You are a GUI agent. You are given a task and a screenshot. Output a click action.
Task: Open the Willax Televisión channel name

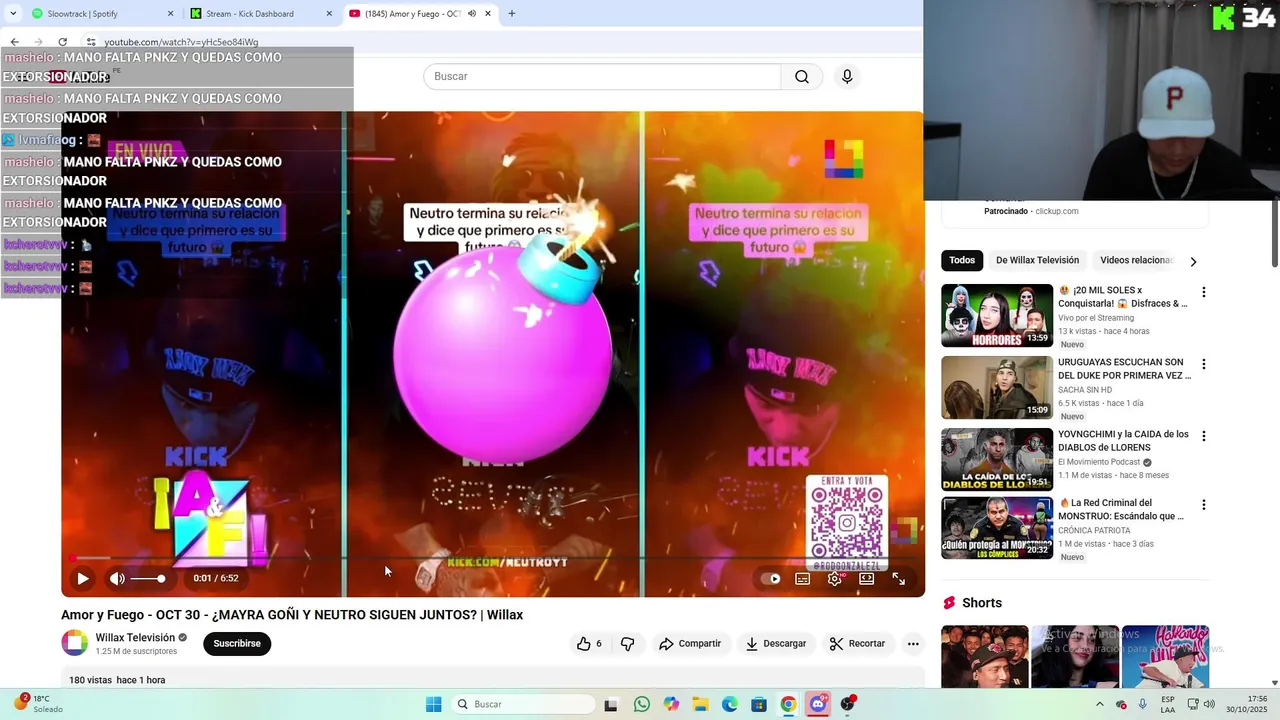point(135,637)
